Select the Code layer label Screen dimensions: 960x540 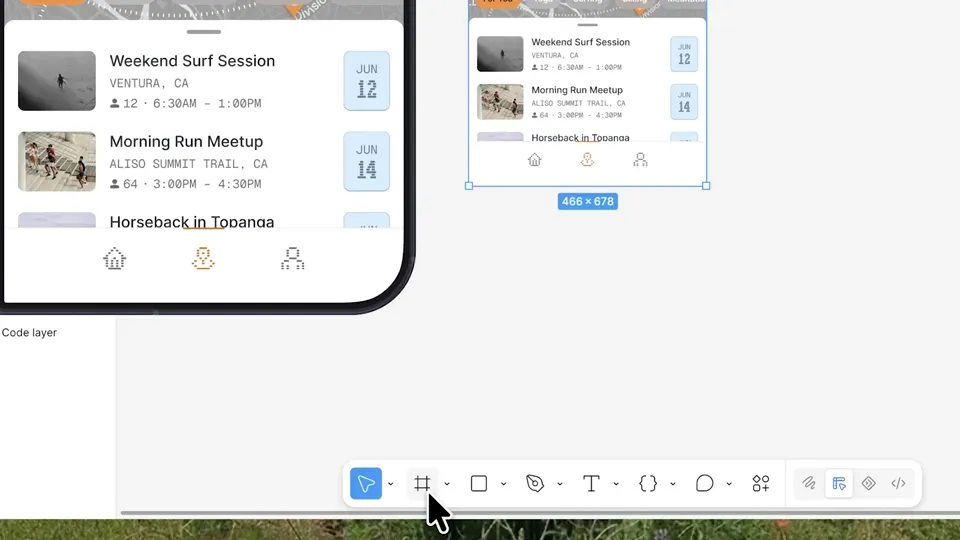29,332
